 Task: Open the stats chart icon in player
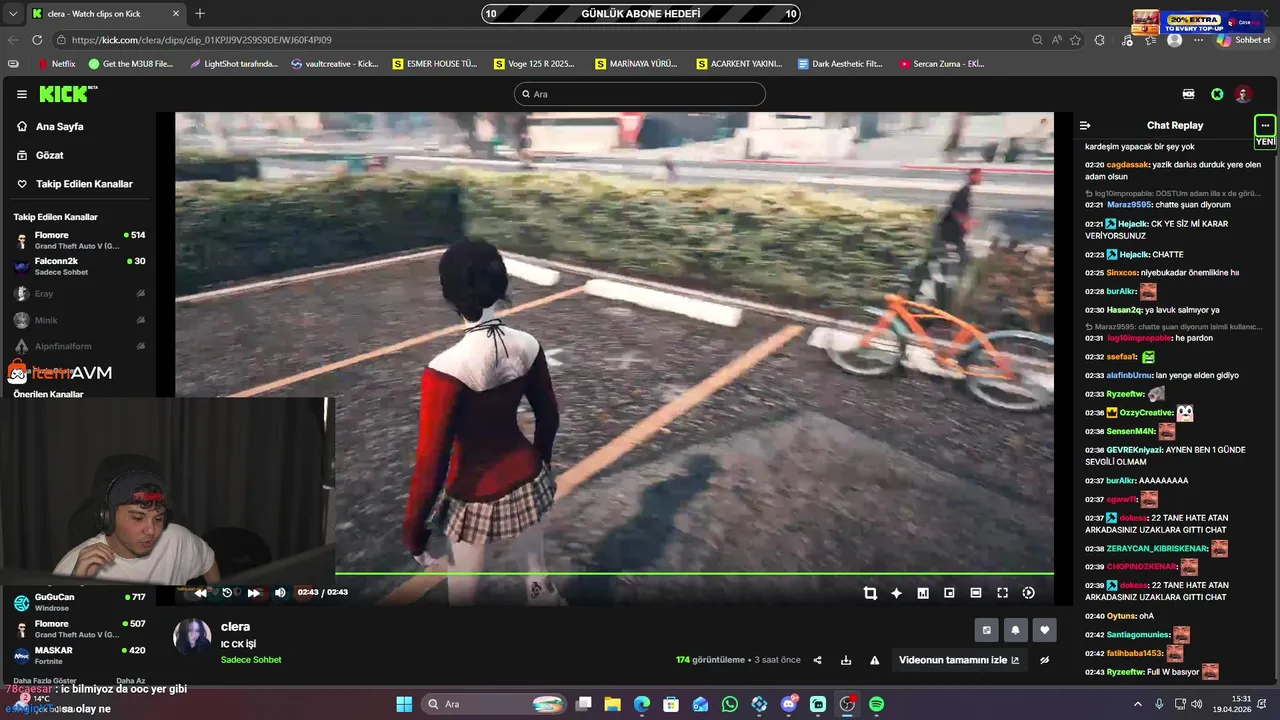(923, 593)
